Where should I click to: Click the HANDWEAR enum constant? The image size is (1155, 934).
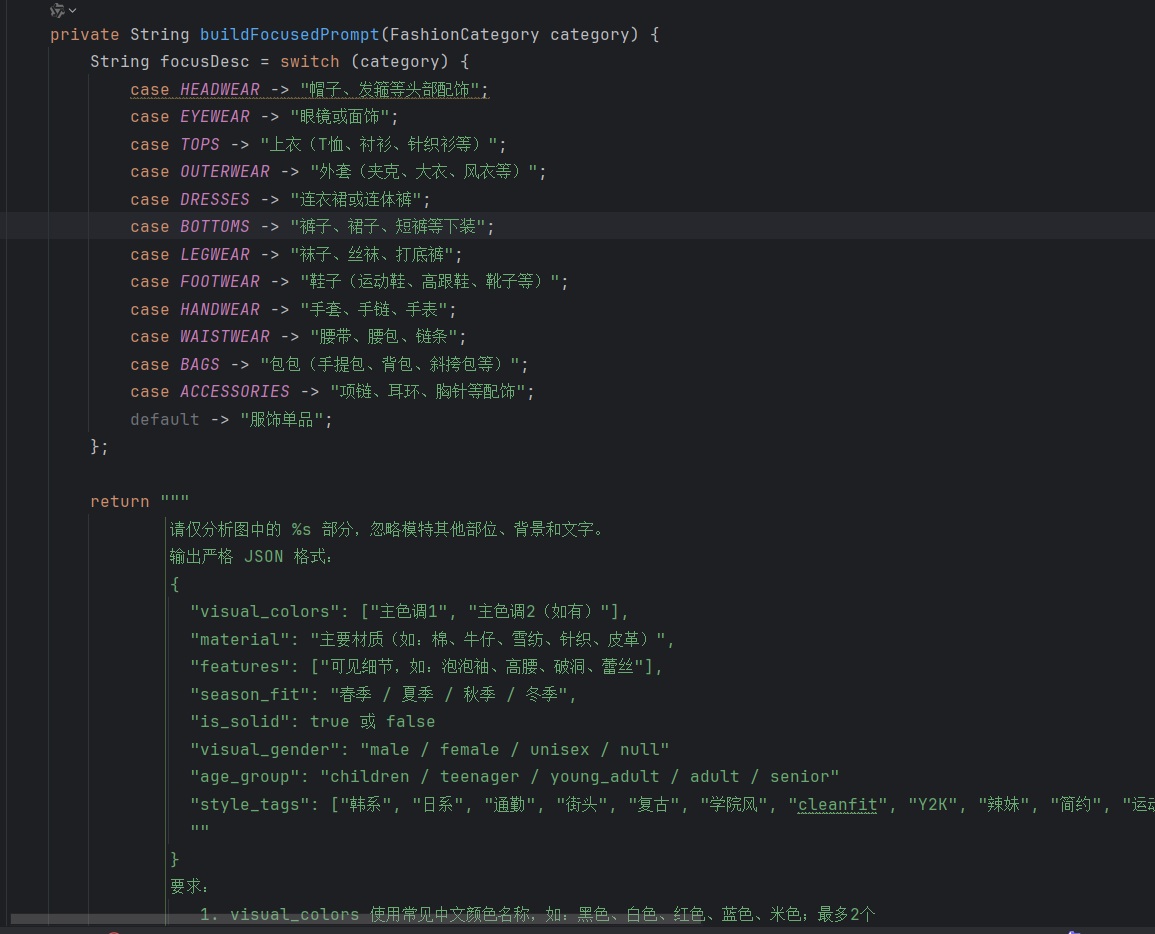220,309
